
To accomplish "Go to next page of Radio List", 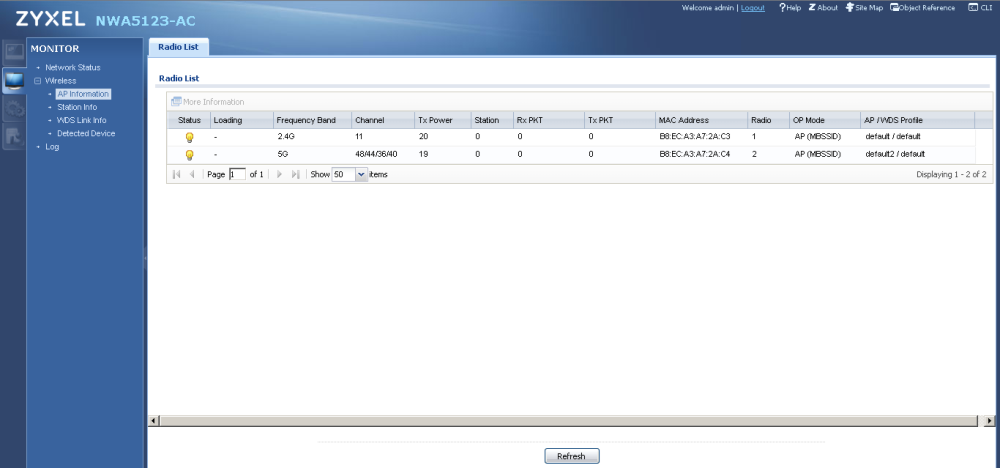I will [279, 174].
